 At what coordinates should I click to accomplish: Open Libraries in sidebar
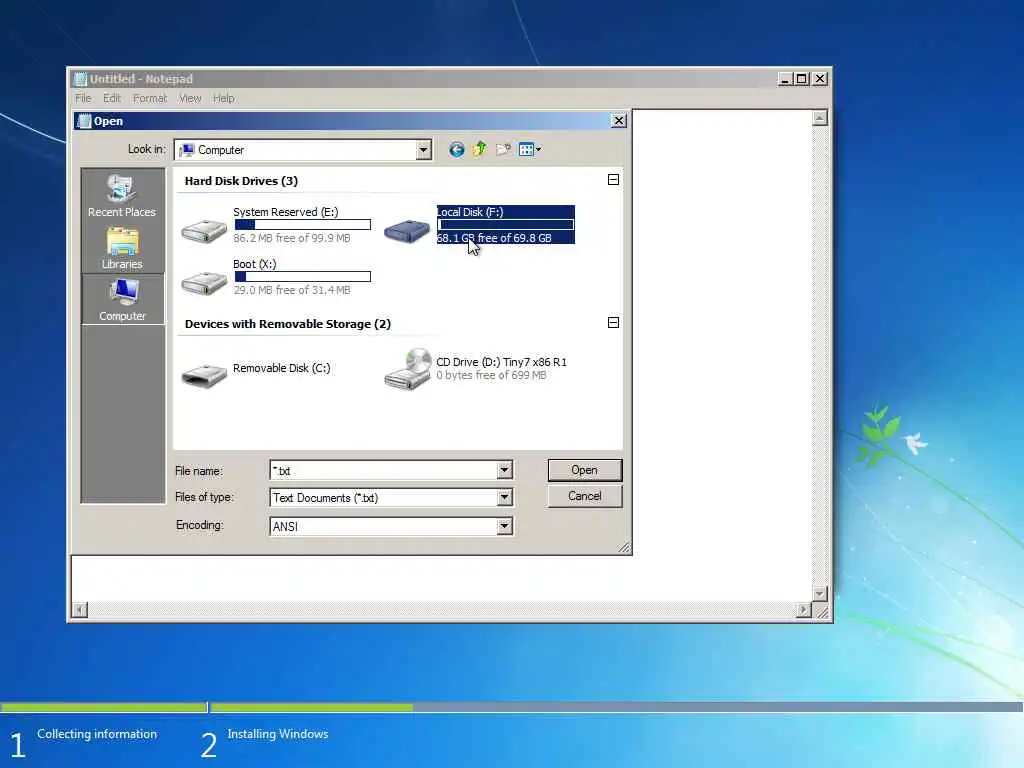tap(122, 248)
